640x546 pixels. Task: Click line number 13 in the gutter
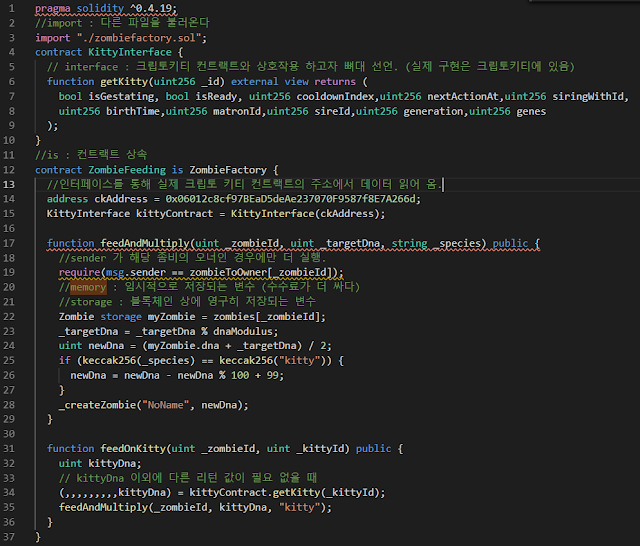tap(9, 184)
